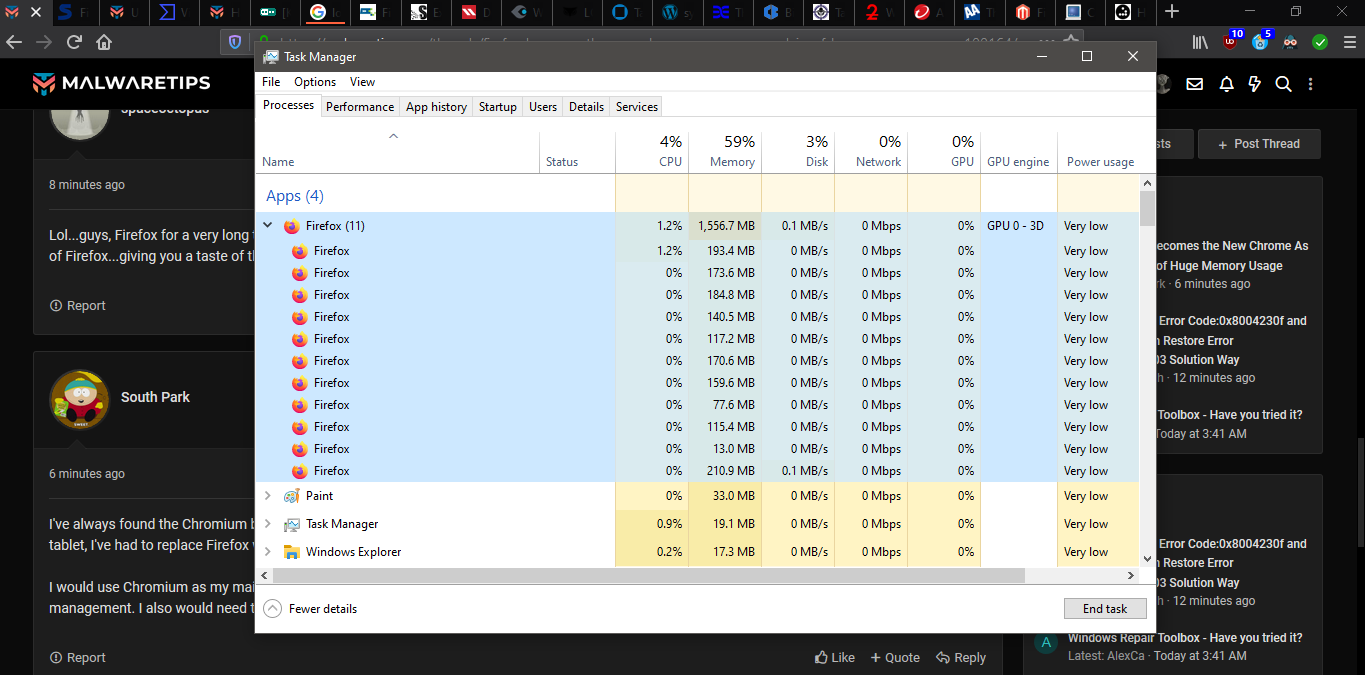Select Firefox process using 184.8 MB
Viewport: 1365px width, 675px height.
tap(697, 295)
